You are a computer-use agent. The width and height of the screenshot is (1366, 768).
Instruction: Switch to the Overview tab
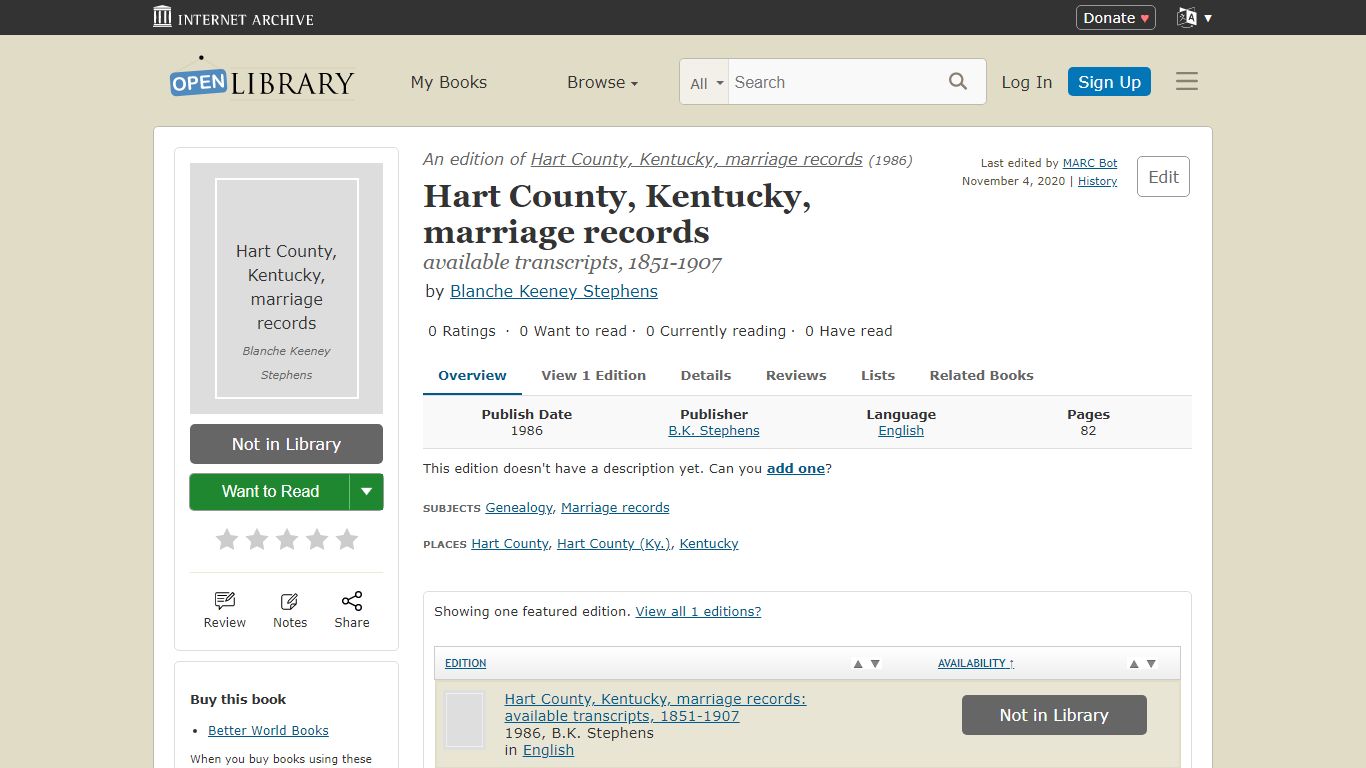[472, 375]
